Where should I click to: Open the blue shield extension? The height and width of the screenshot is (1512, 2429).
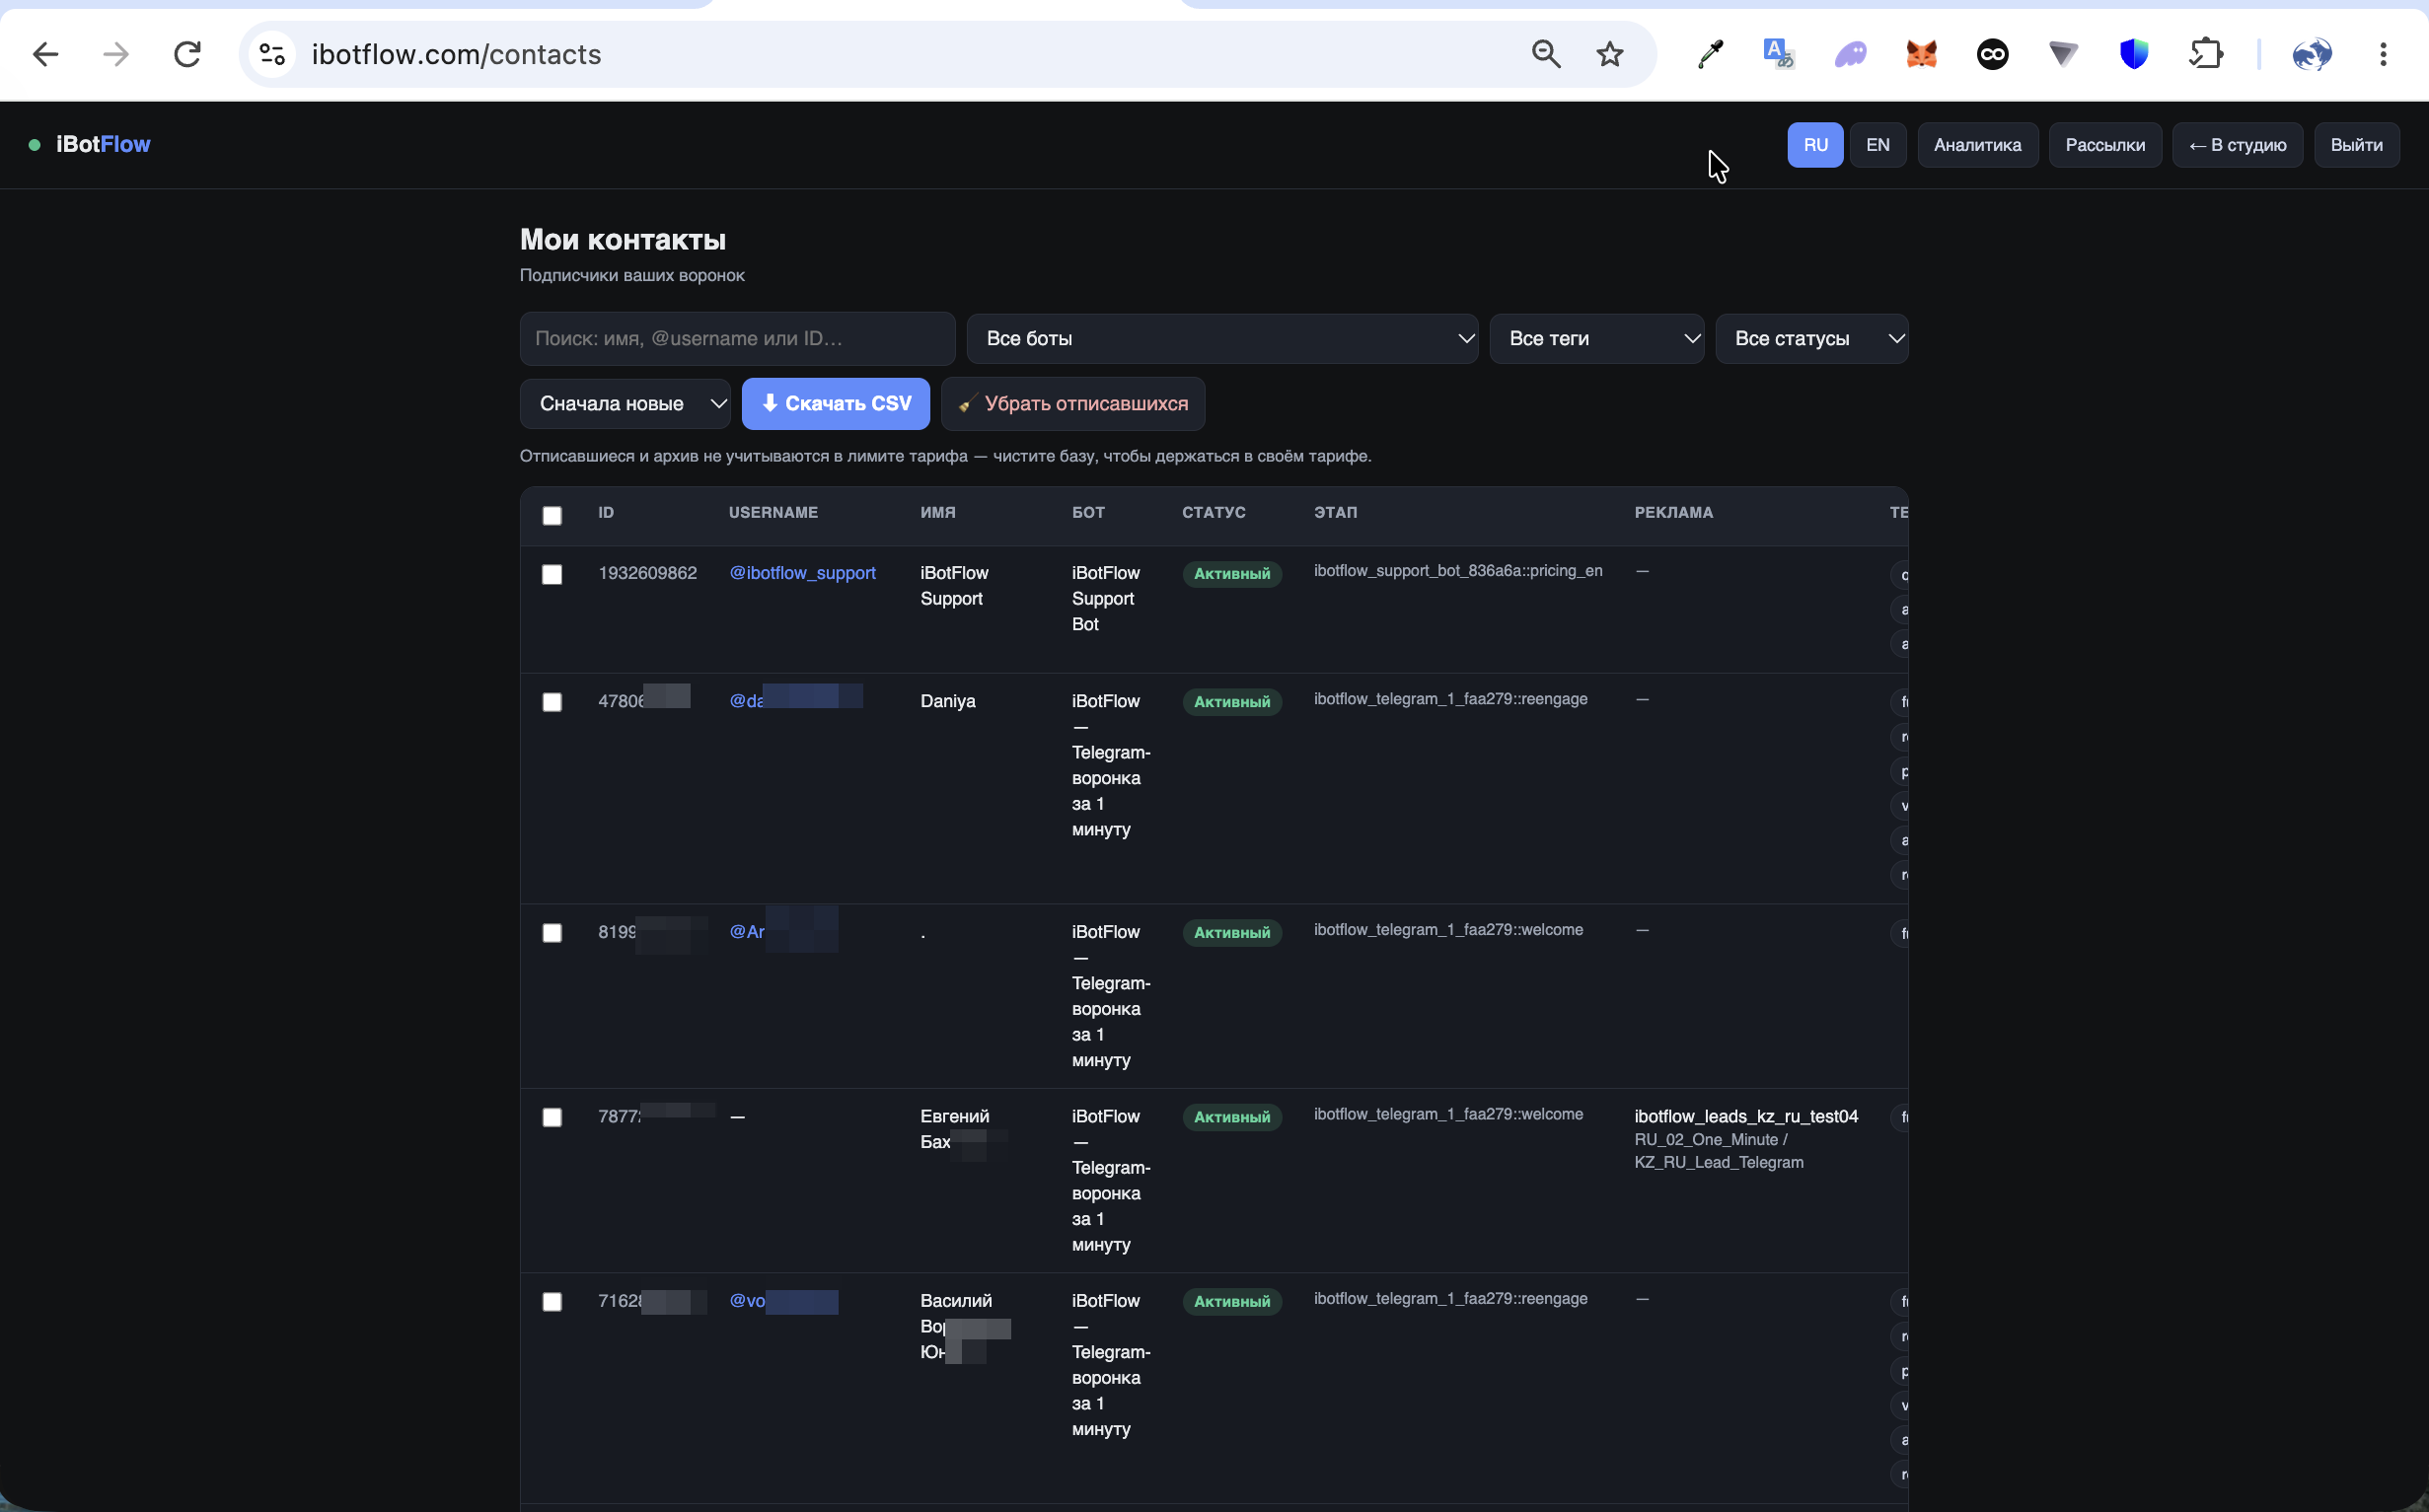(x=2134, y=54)
